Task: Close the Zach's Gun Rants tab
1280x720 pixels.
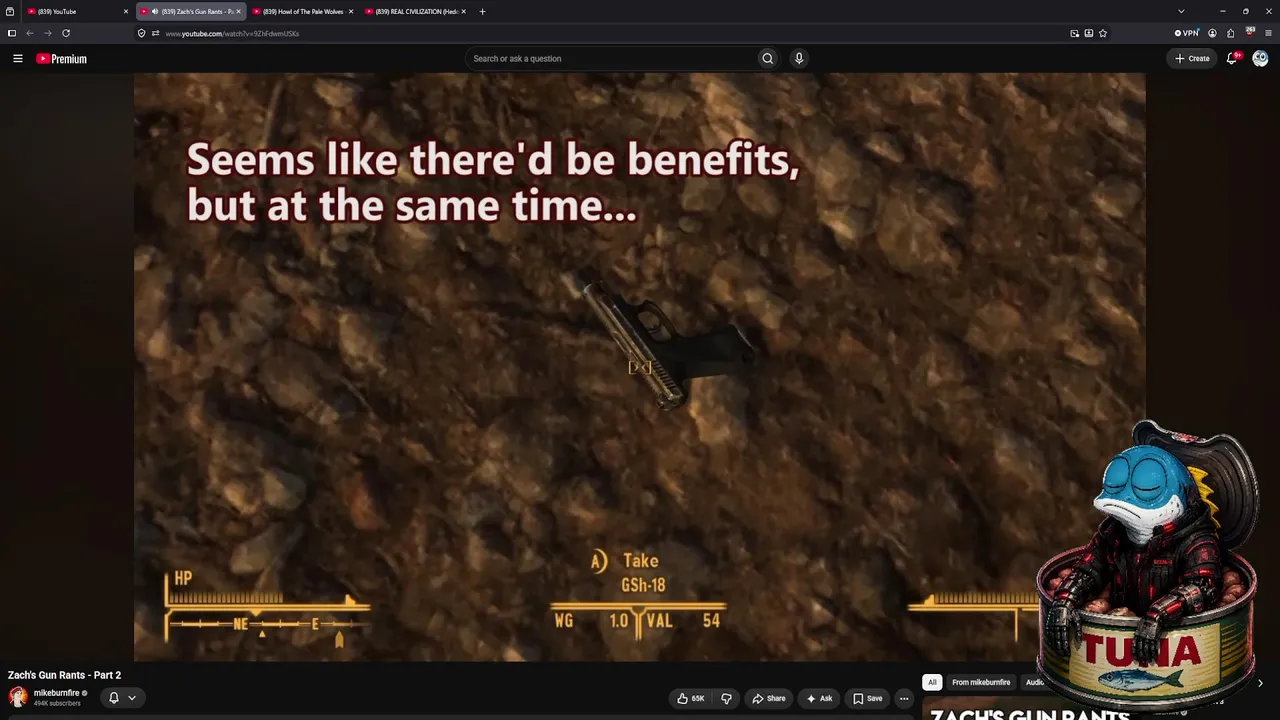Action: [x=238, y=11]
